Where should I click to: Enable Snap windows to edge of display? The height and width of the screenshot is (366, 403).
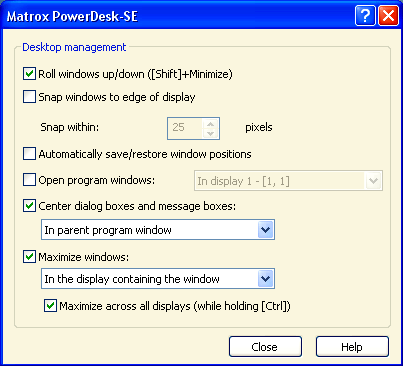tap(29, 97)
